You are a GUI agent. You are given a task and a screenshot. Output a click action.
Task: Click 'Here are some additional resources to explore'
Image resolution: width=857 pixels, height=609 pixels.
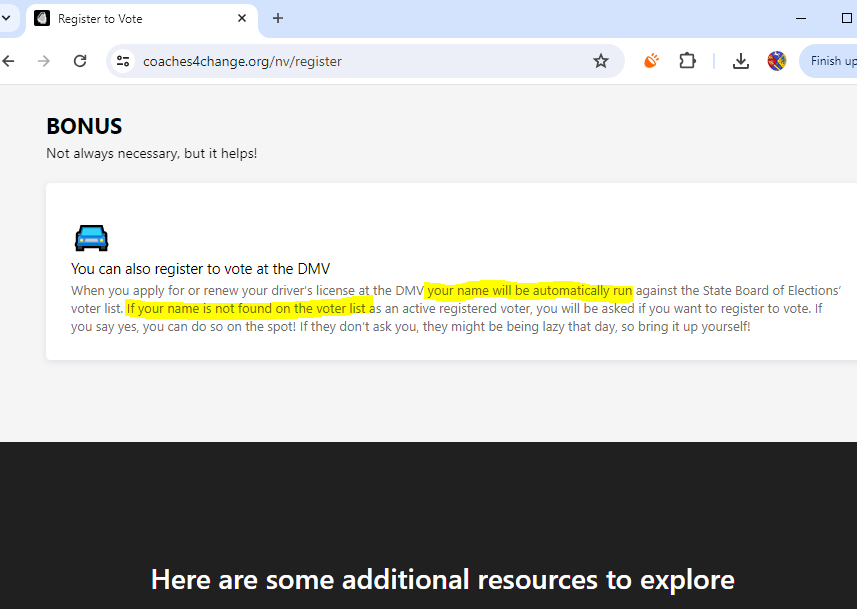pyautogui.click(x=442, y=579)
